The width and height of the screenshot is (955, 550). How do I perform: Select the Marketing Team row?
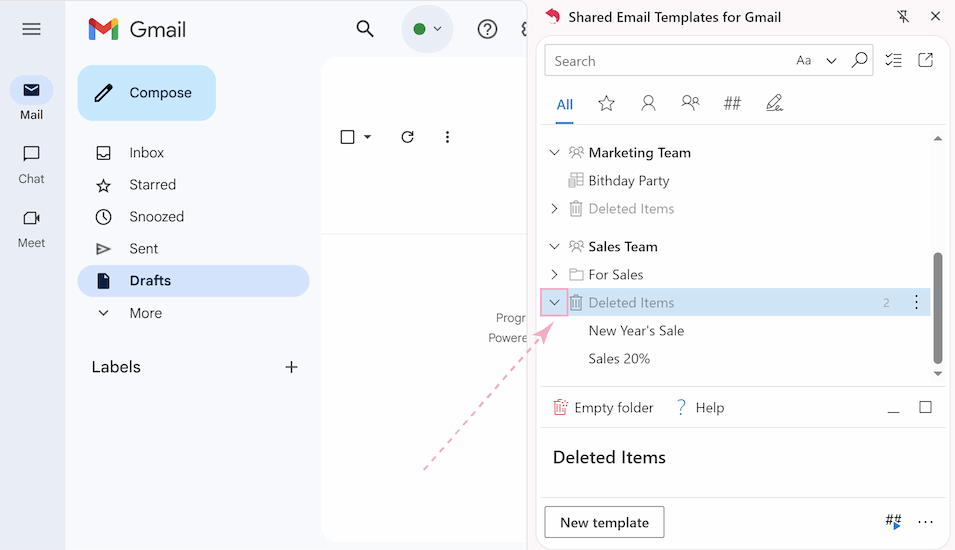[x=736, y=152]
